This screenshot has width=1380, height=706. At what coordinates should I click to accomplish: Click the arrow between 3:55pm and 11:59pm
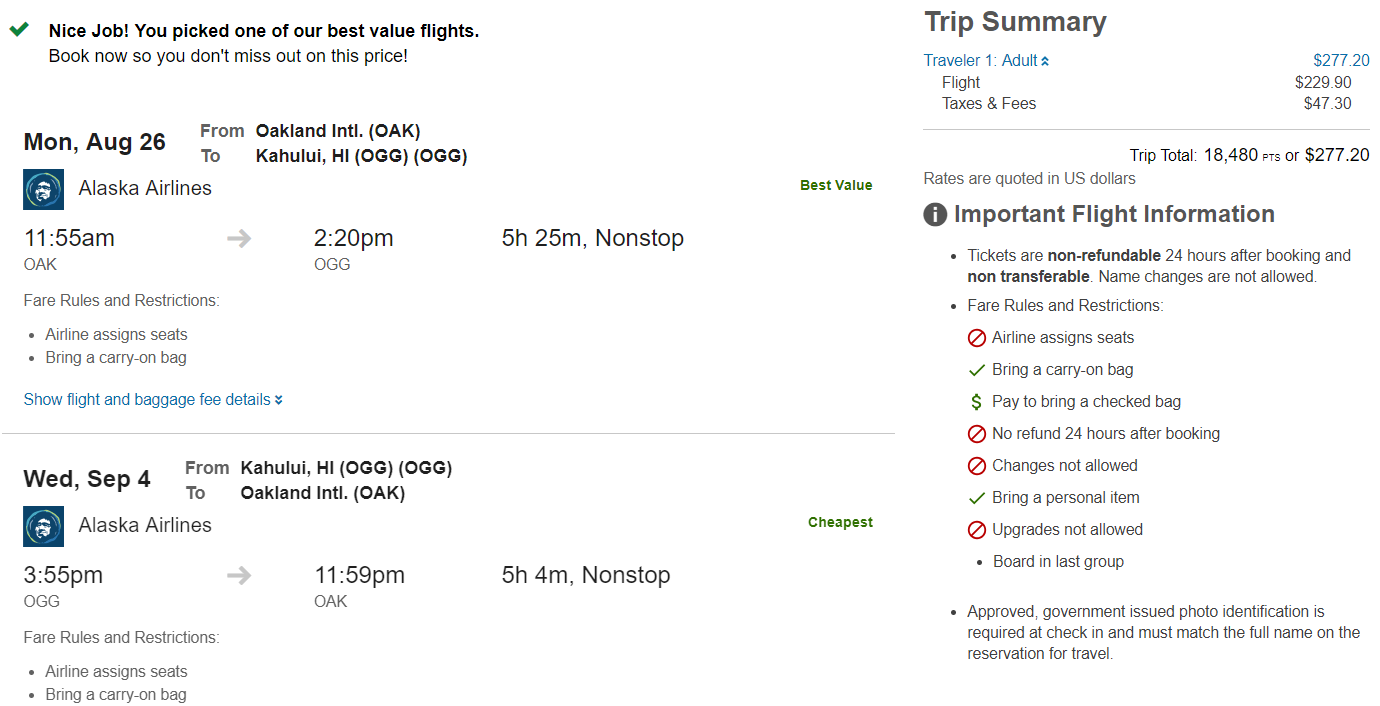[x=239, y=575]
